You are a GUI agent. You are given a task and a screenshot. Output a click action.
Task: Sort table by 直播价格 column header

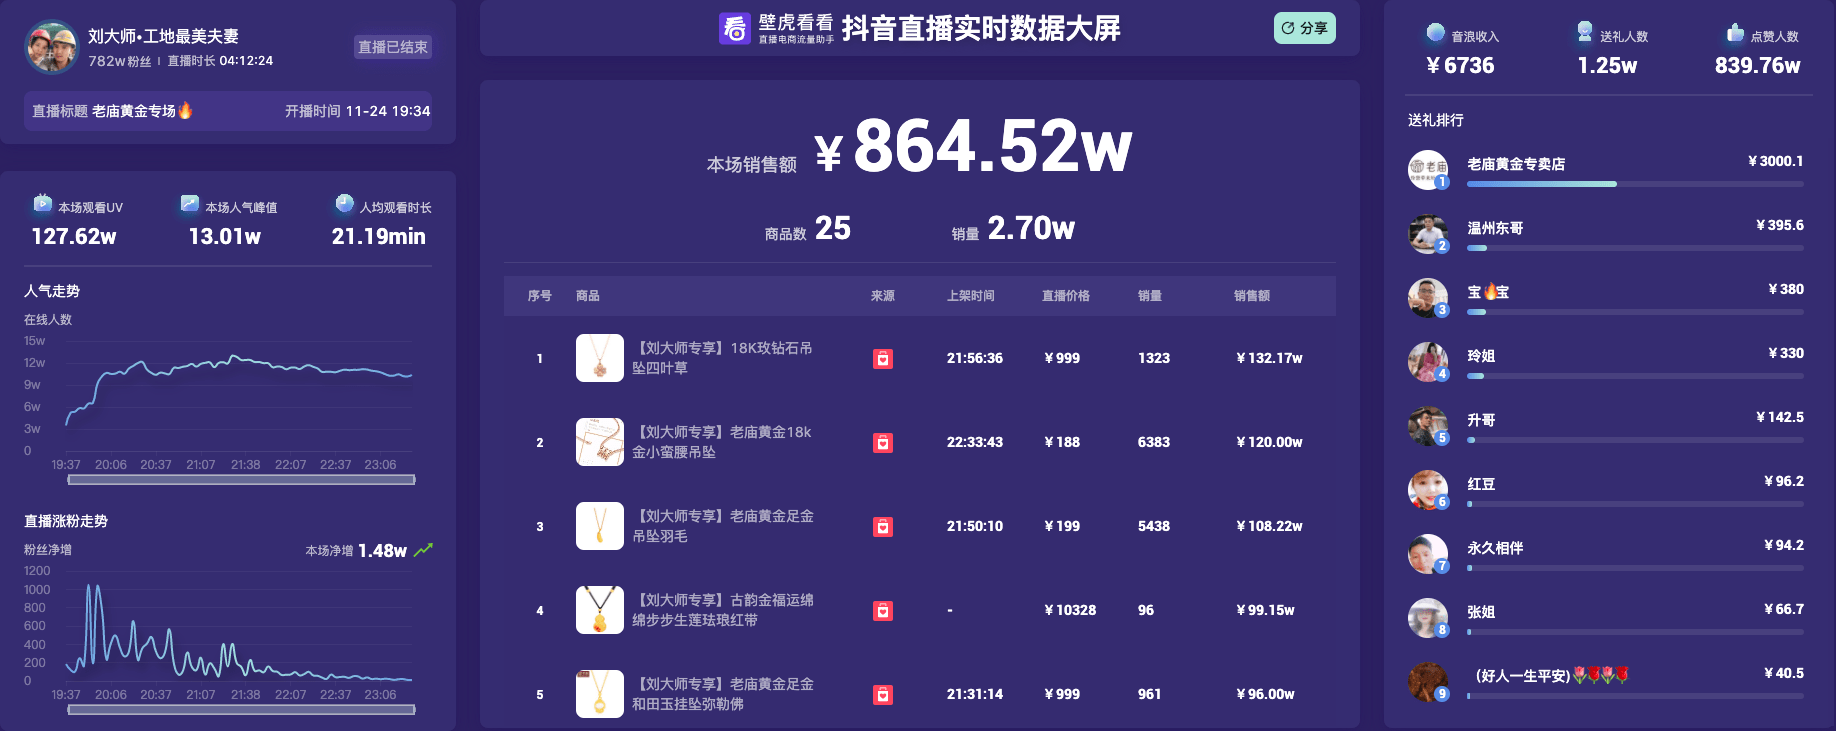[1066, 296]
